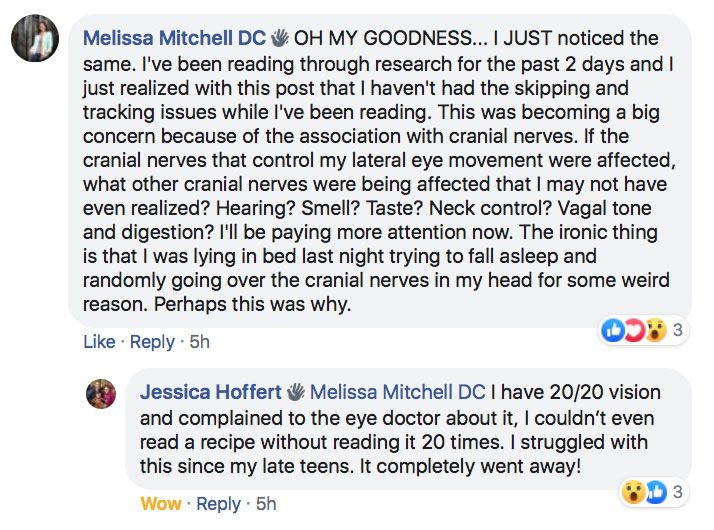Click the wow emoji reaction on Jessica's reply
Image resolution: width=714 pixels, height=530 pixels.
tap(632, 492)
